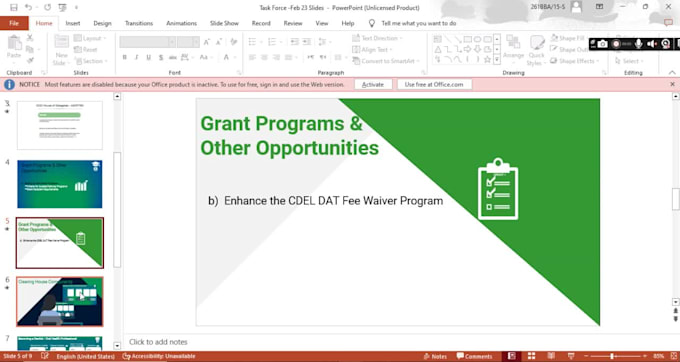
Task: Click Decrease Font Size icon
Action: point(218,42)
